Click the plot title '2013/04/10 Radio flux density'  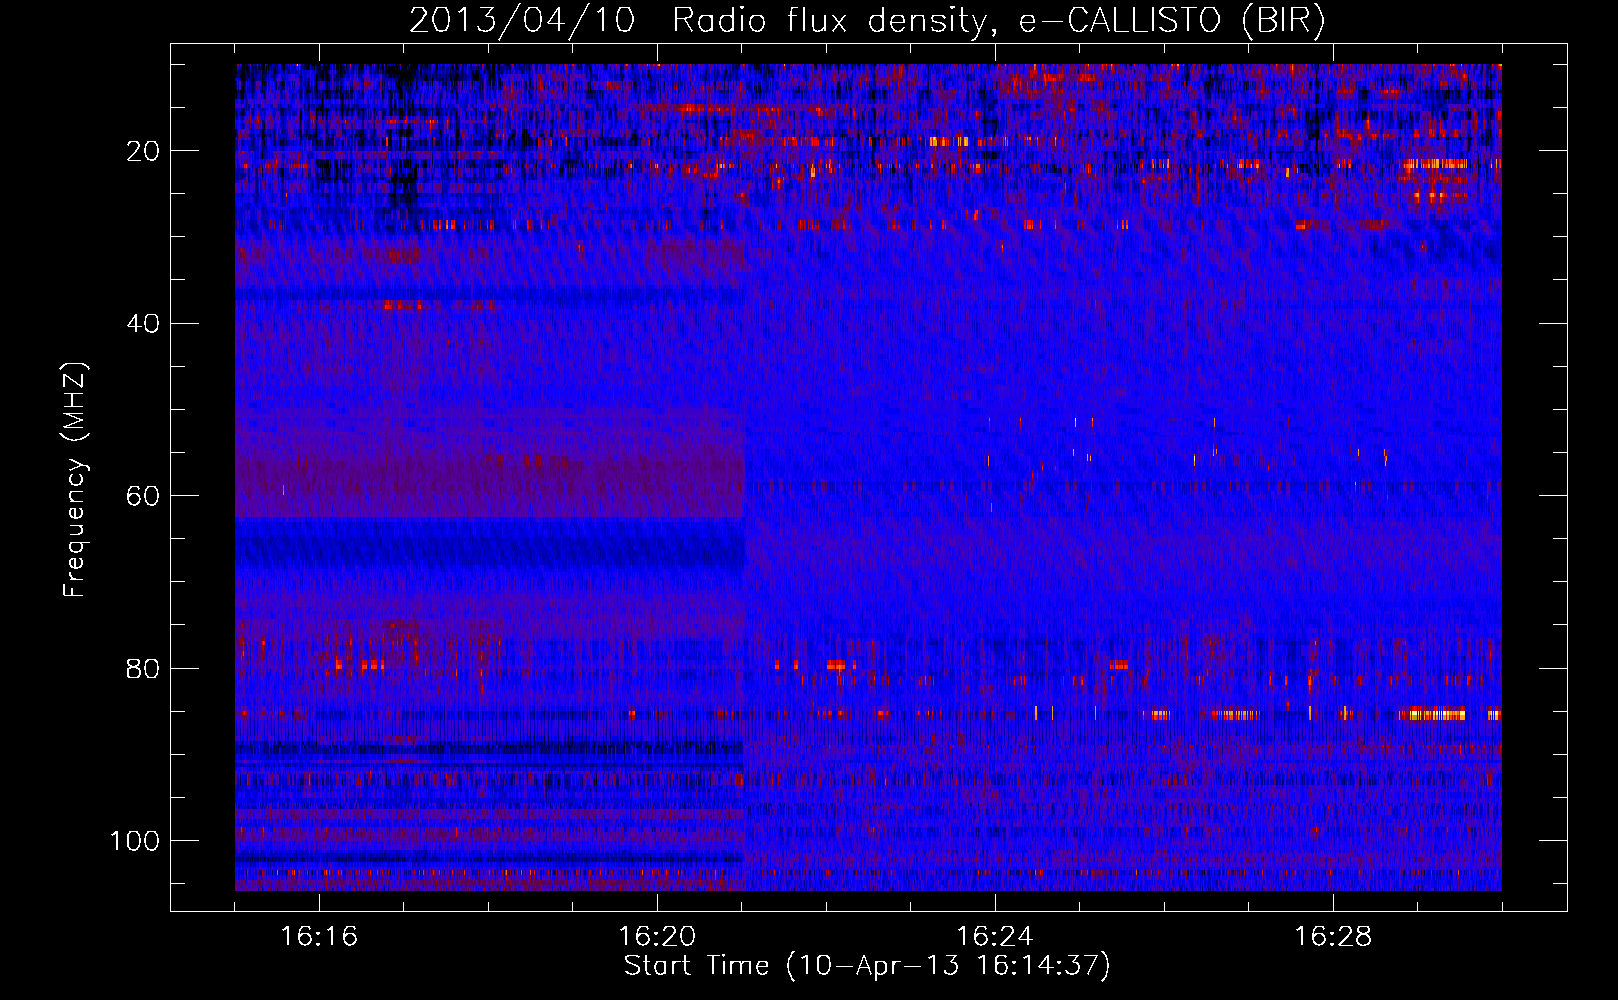867,21
